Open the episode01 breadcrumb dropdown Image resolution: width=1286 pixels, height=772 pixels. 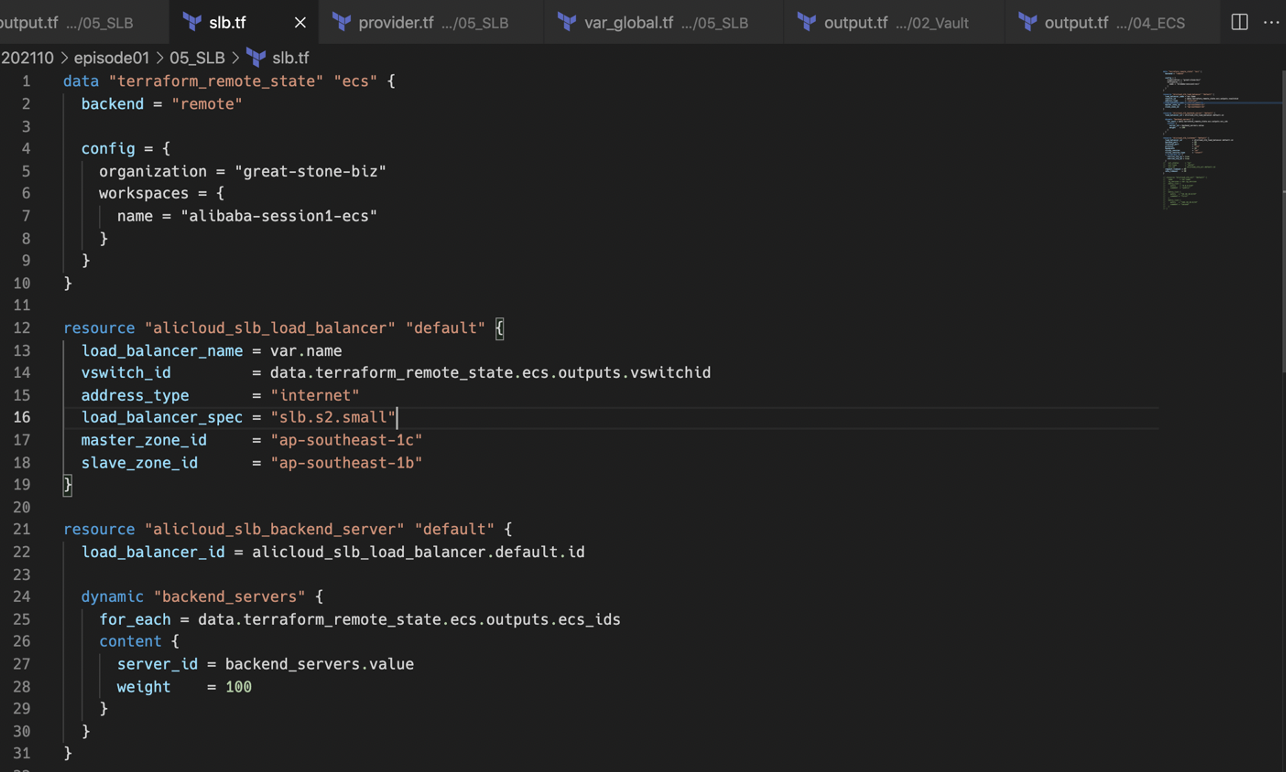(x=111, y=57)
